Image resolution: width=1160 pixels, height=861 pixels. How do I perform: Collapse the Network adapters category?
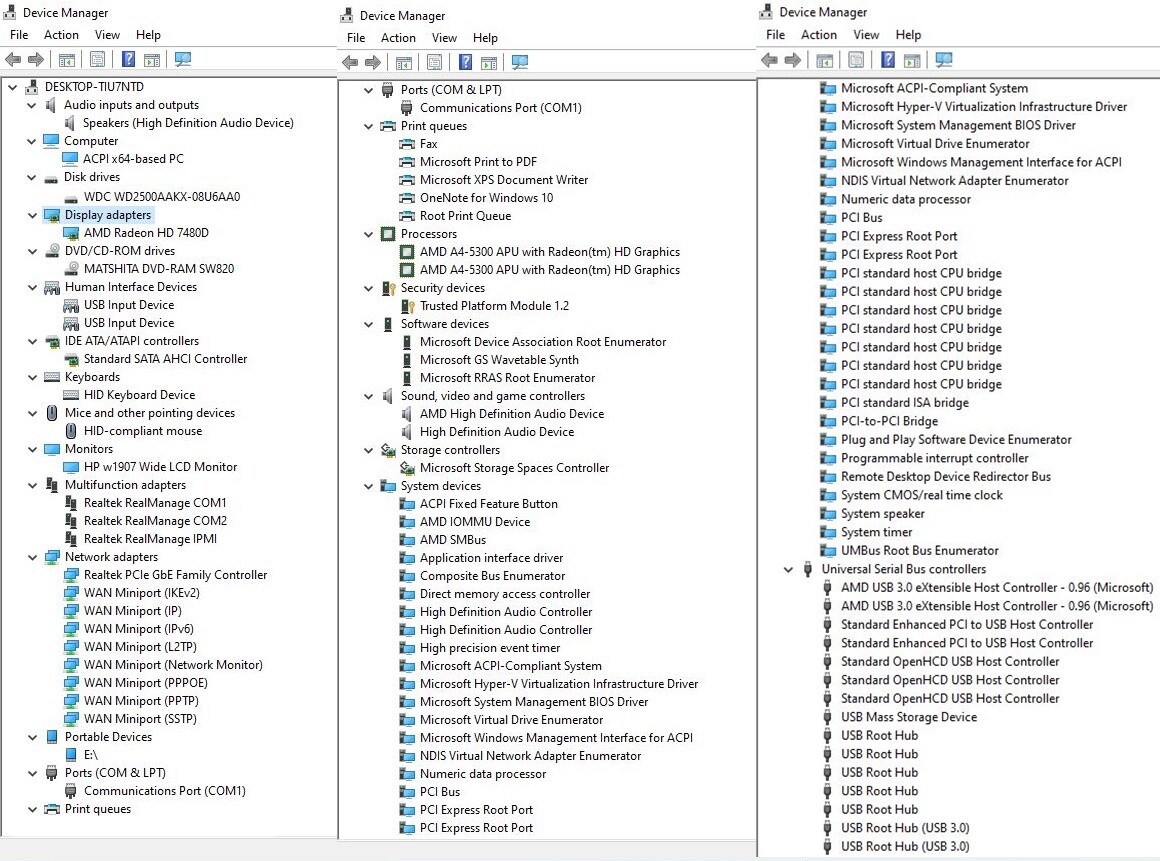(32, 557)
